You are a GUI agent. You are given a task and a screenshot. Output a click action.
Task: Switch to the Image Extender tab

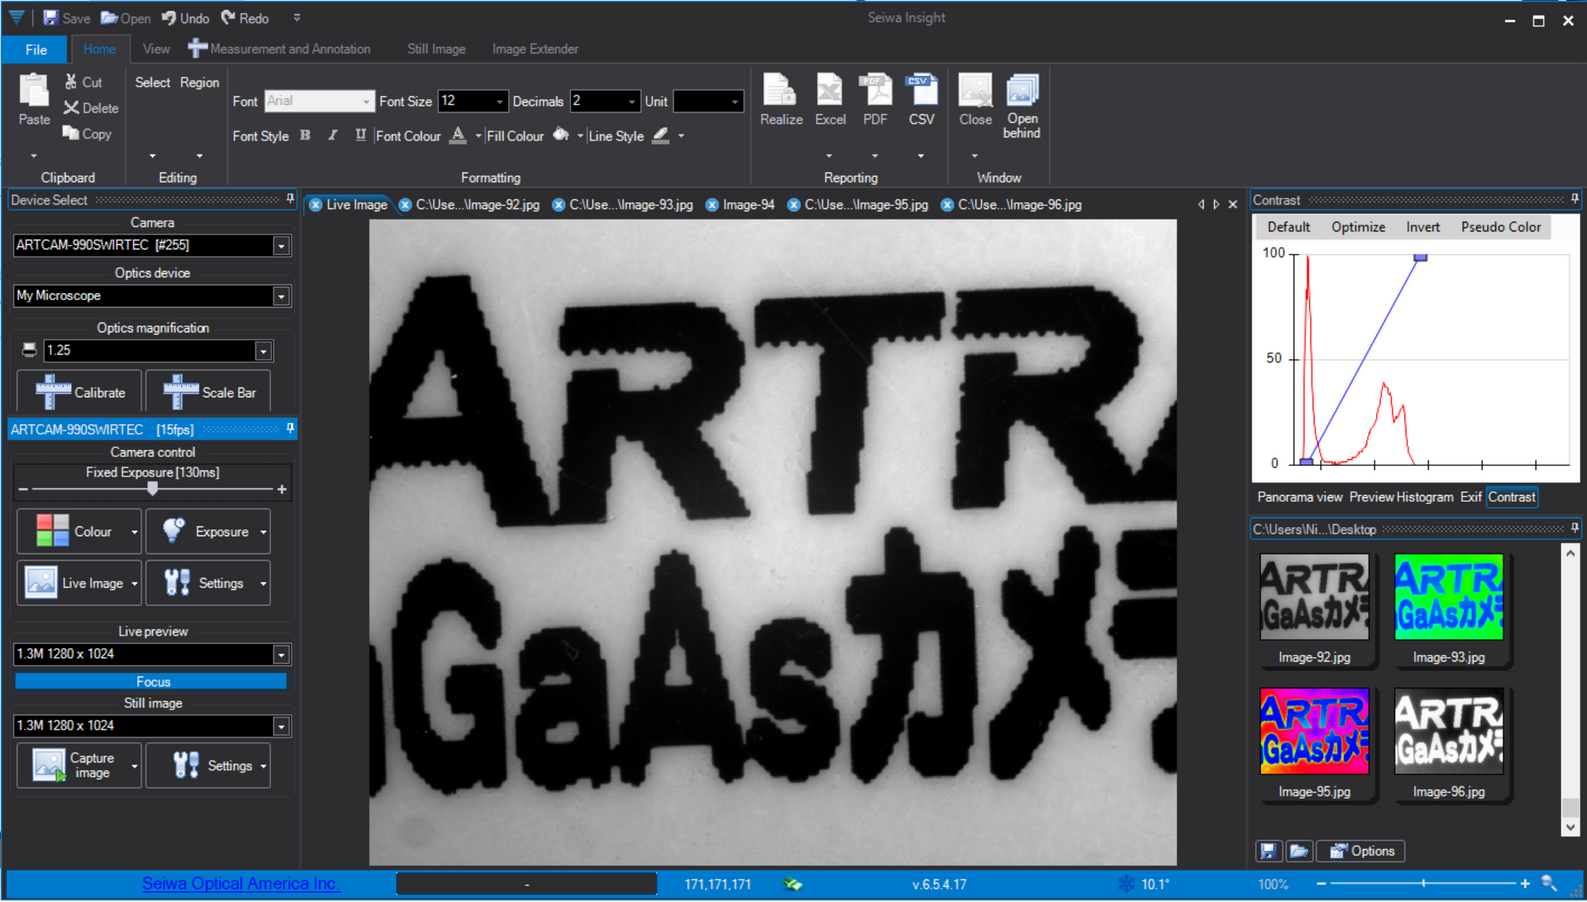coord(535,48)
